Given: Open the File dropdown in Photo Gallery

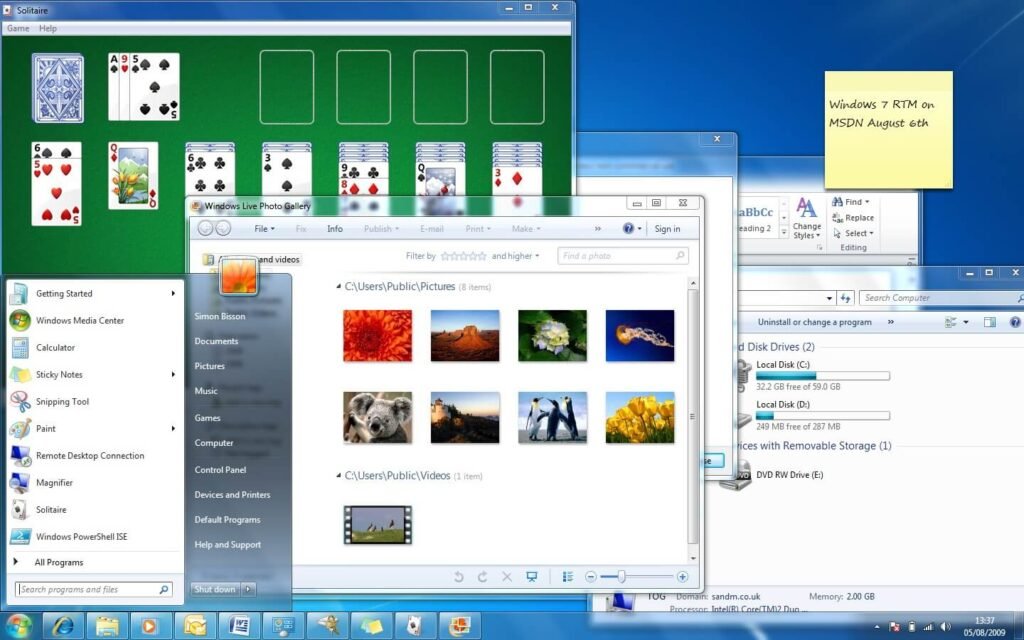Looking at the screenshot, I should [x=264, y=229].
